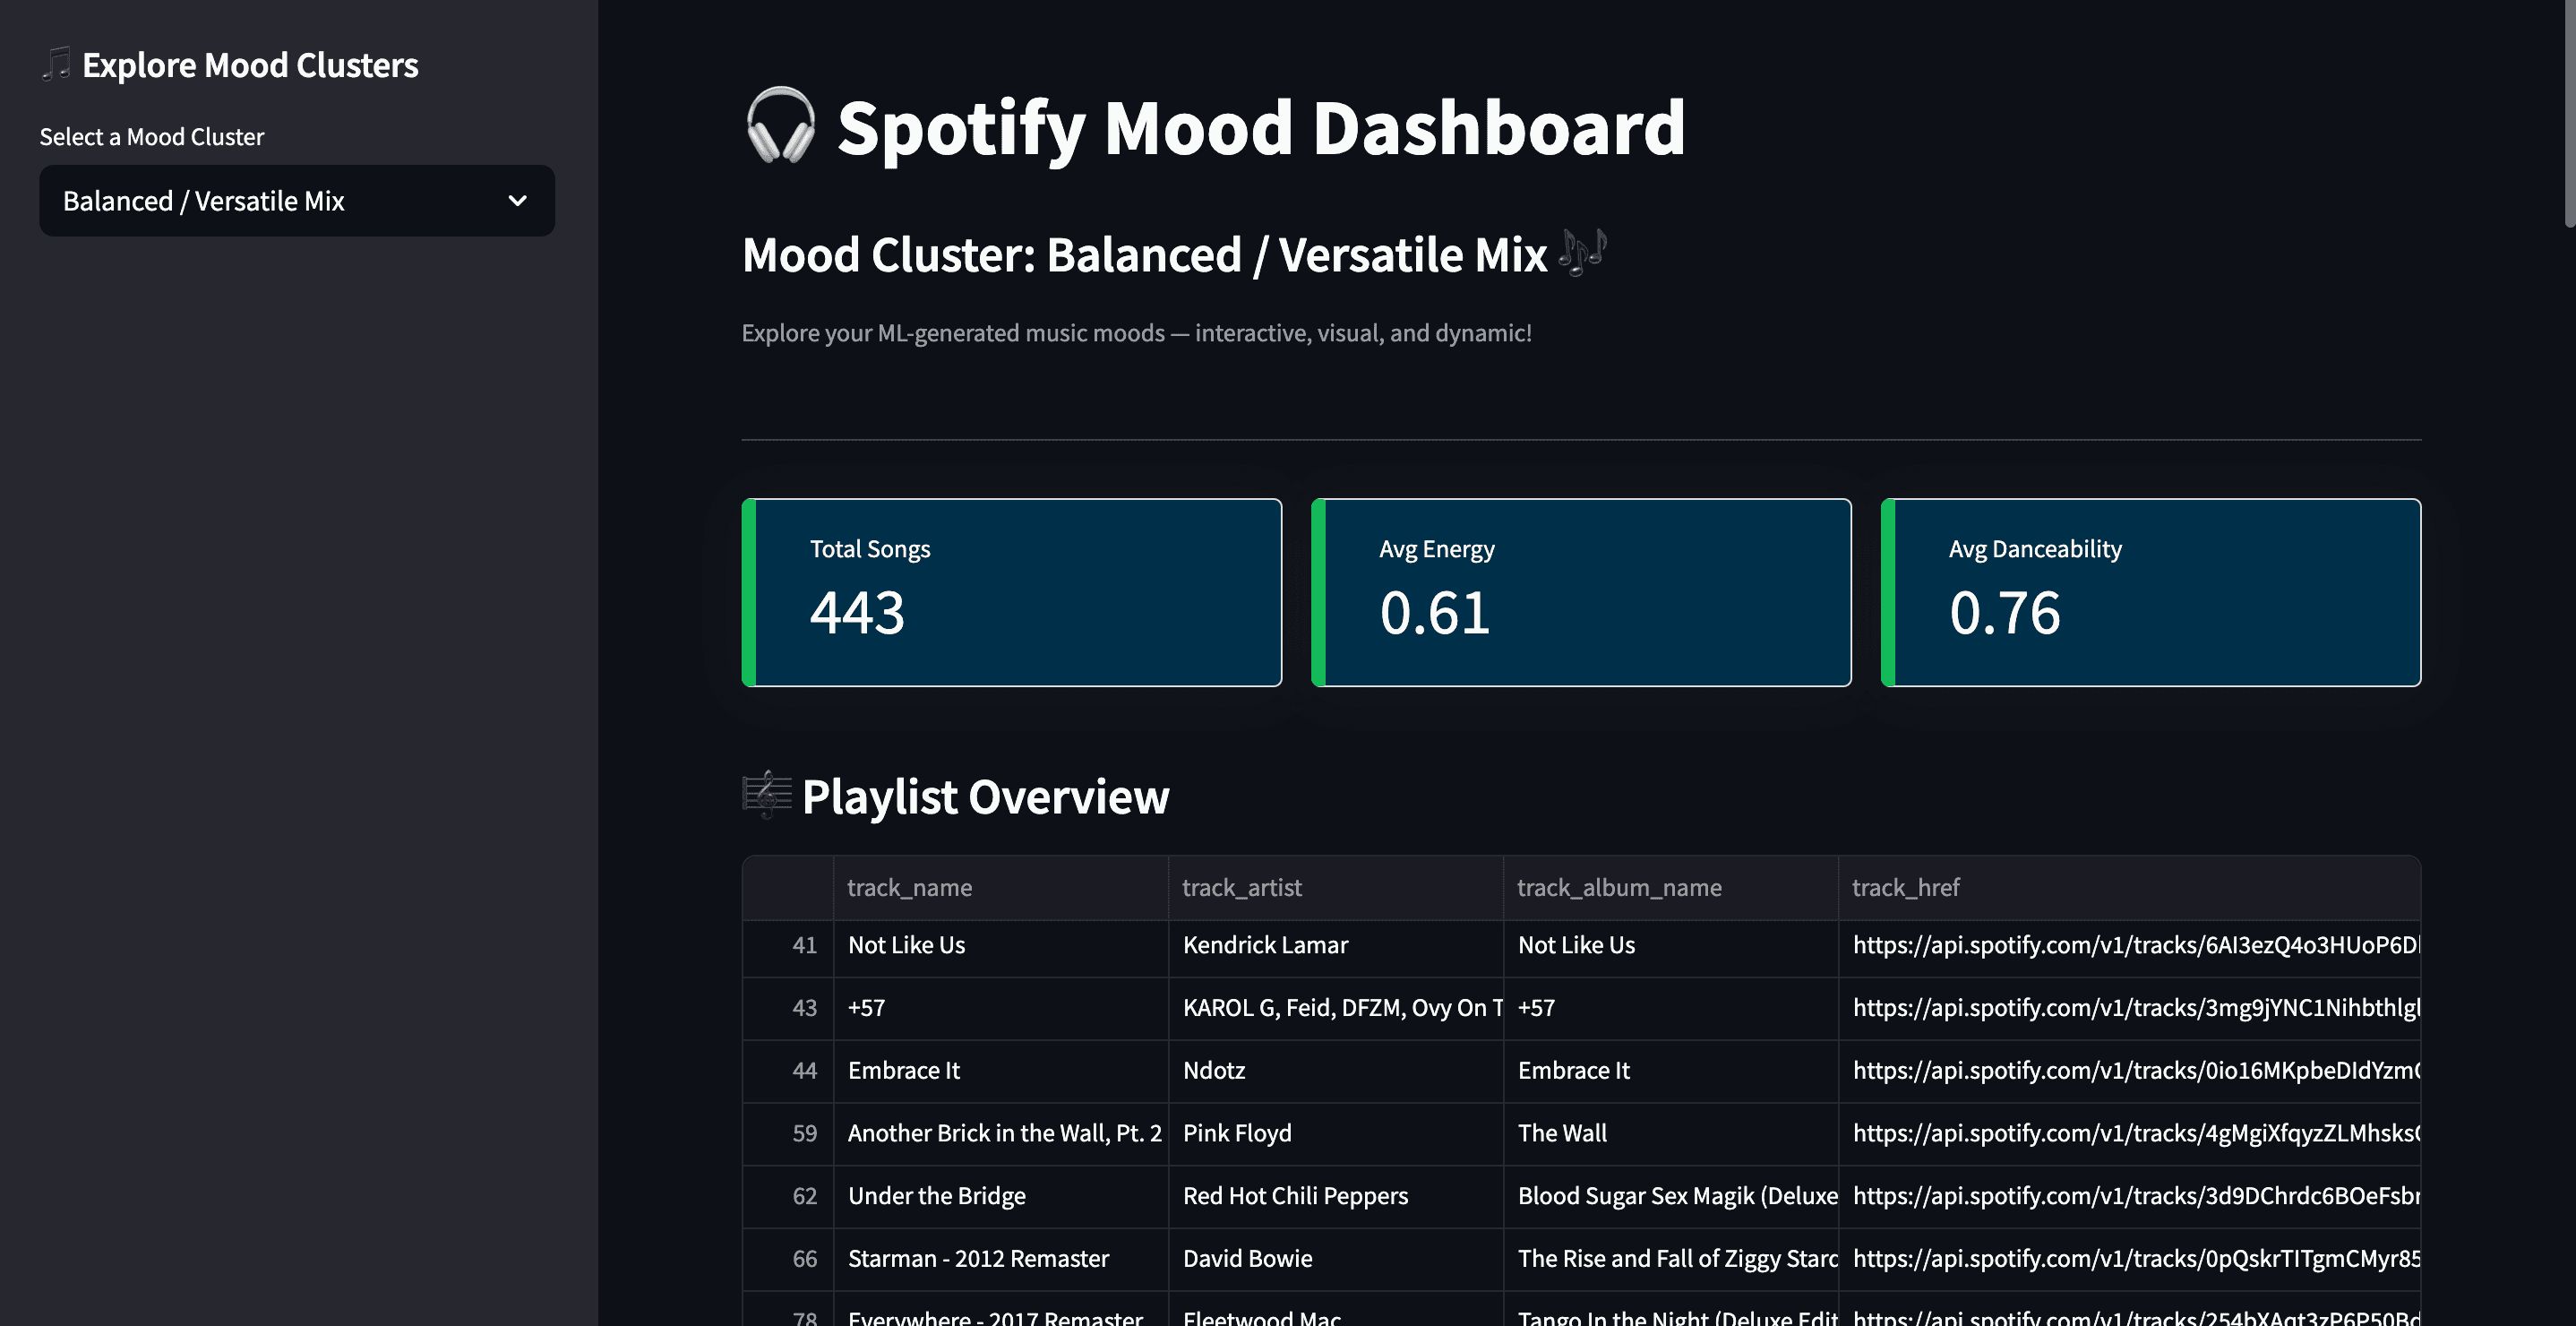Click the track_href link in Pink Floyd's row
Screen dimensions: 2576x1326
click(2130, 1134)
